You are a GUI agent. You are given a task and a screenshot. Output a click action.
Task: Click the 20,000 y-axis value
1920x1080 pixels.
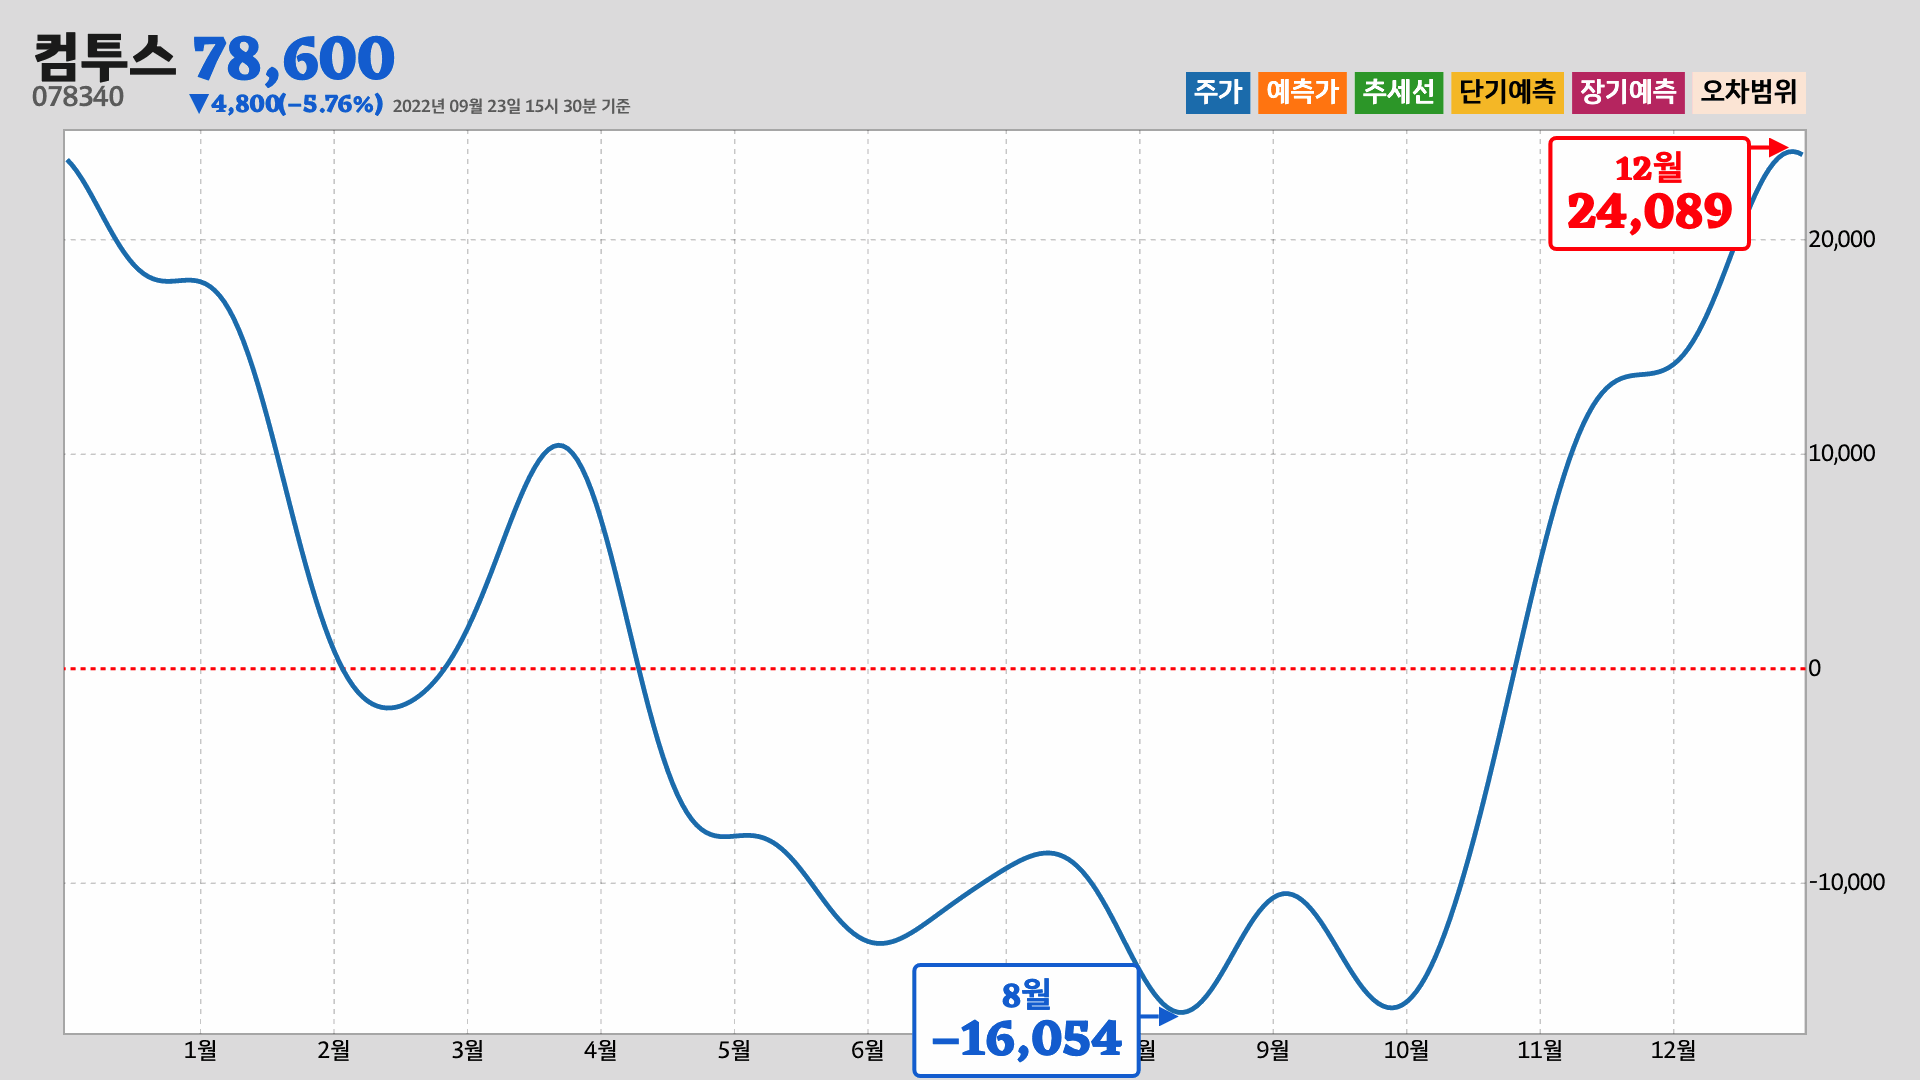pyautogui.click(x=1842, y=239)
